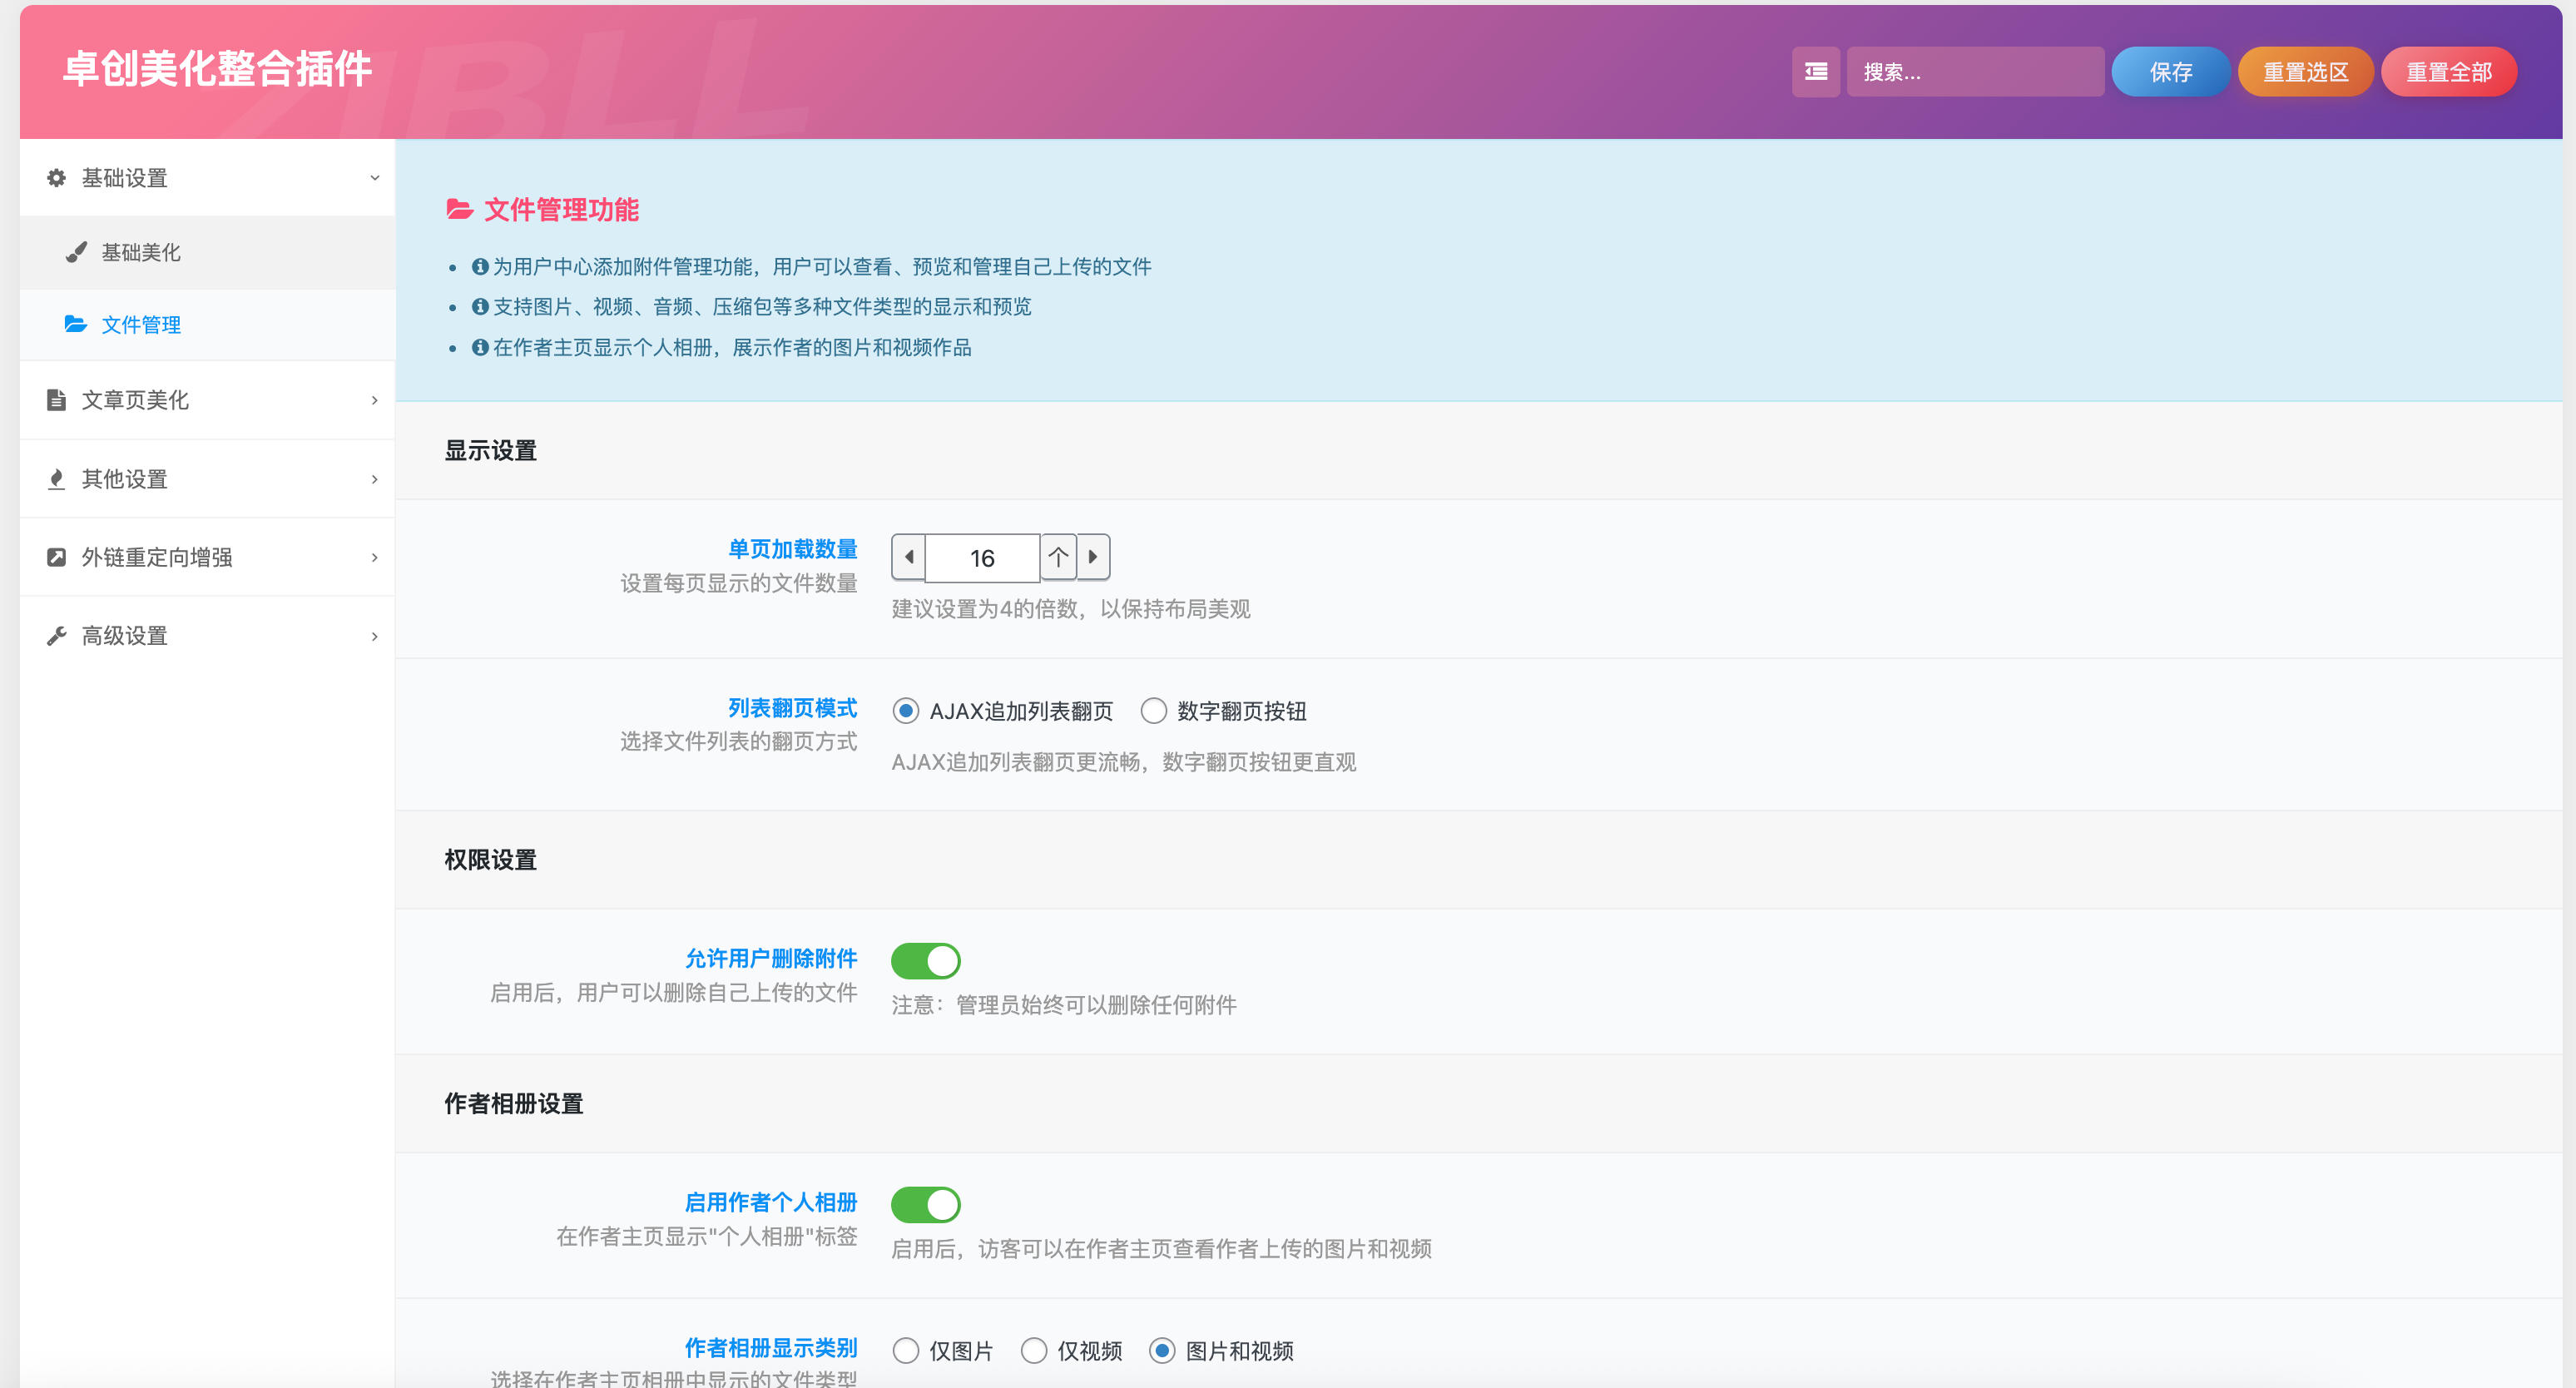Click the gear icon beside 基础设置

(57, 178)
